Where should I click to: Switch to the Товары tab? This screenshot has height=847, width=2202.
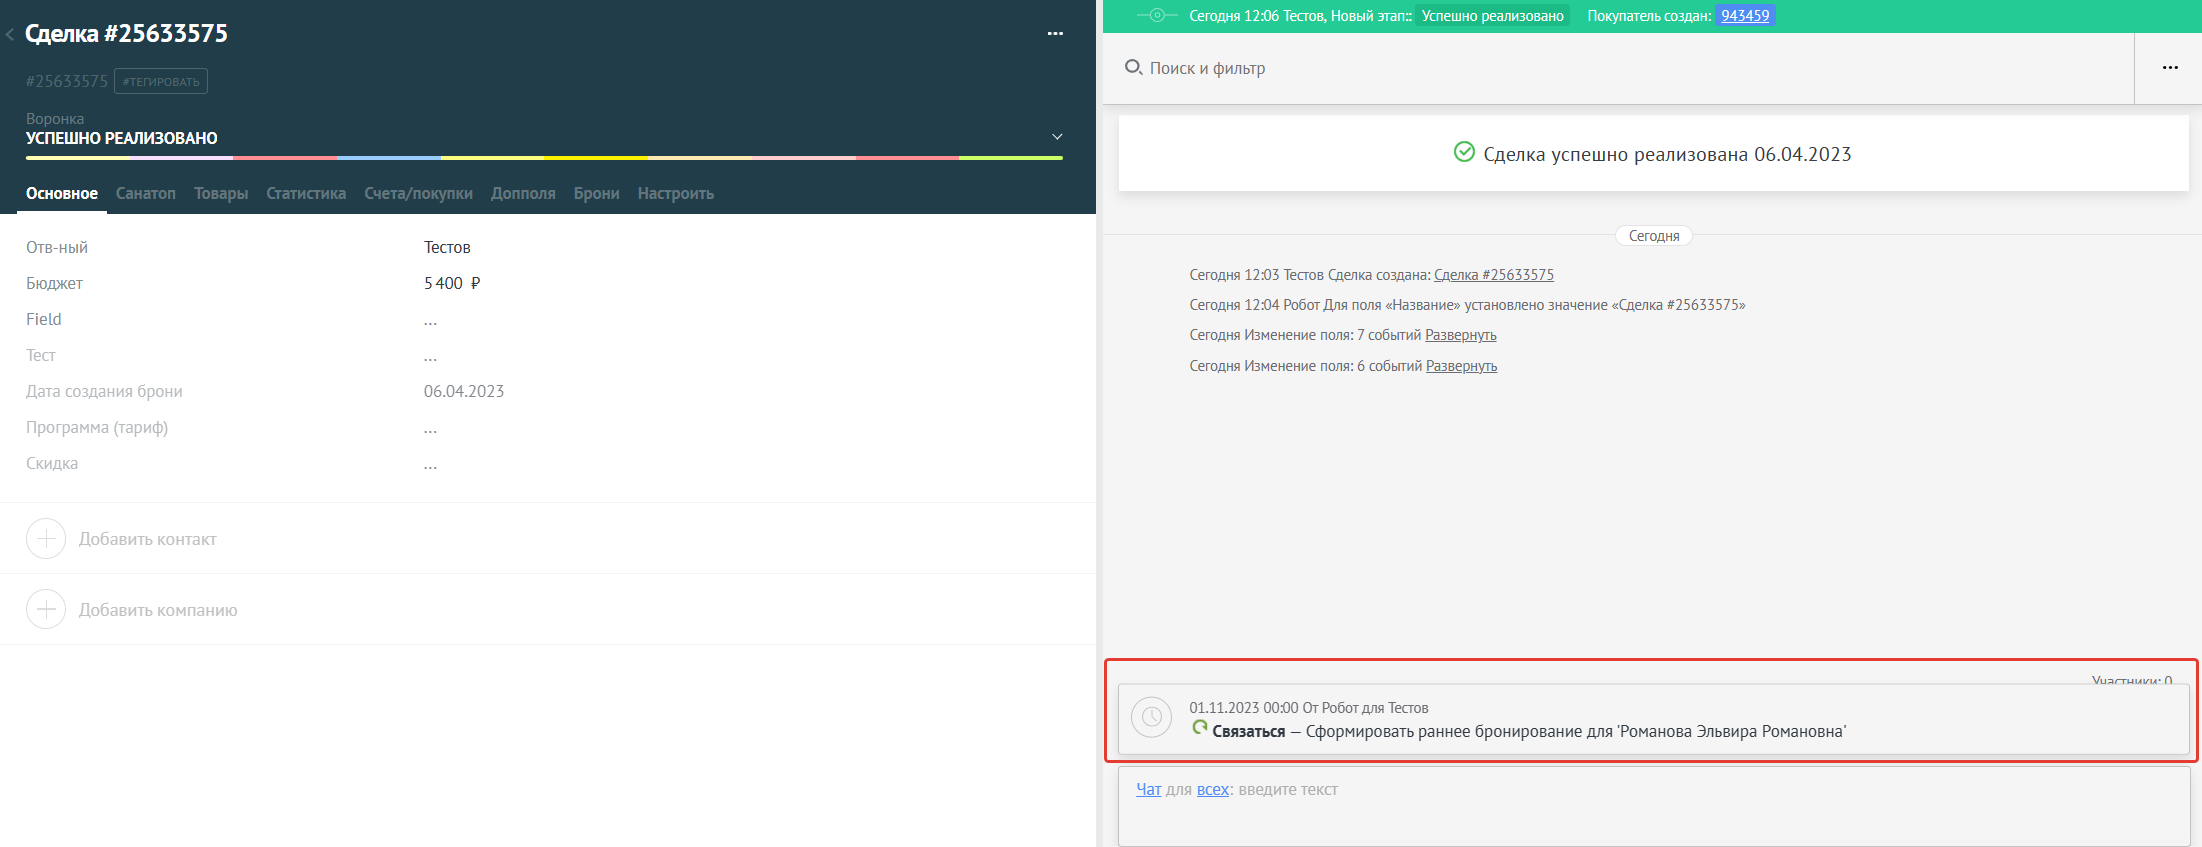click(x=221, y=194)
